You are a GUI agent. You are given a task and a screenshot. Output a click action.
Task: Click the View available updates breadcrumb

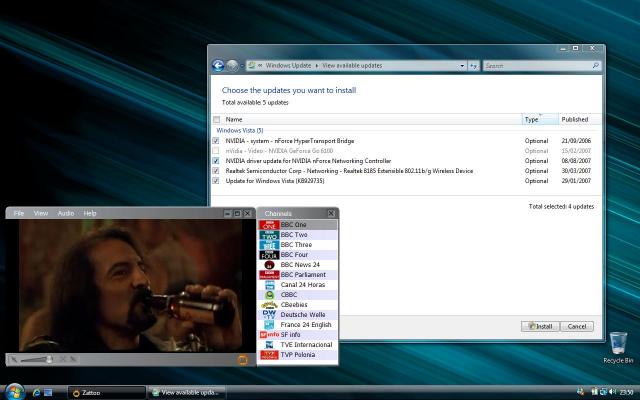pos(352,65)
